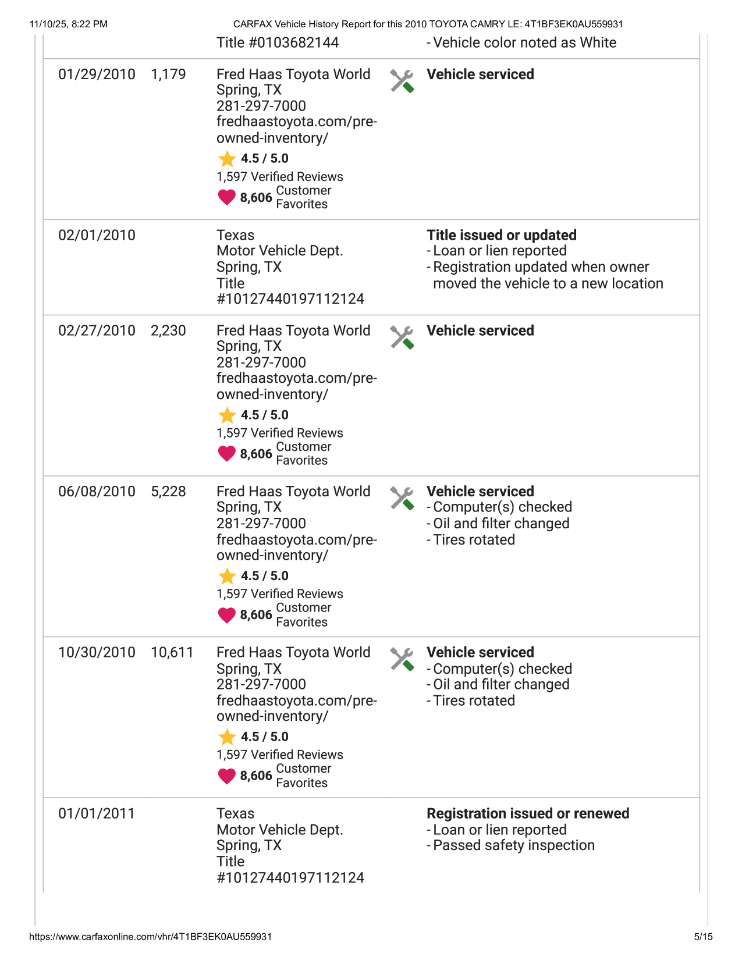Open 1,597 Verified Reviews in 10/30/2010 entry

coord(279,755)
